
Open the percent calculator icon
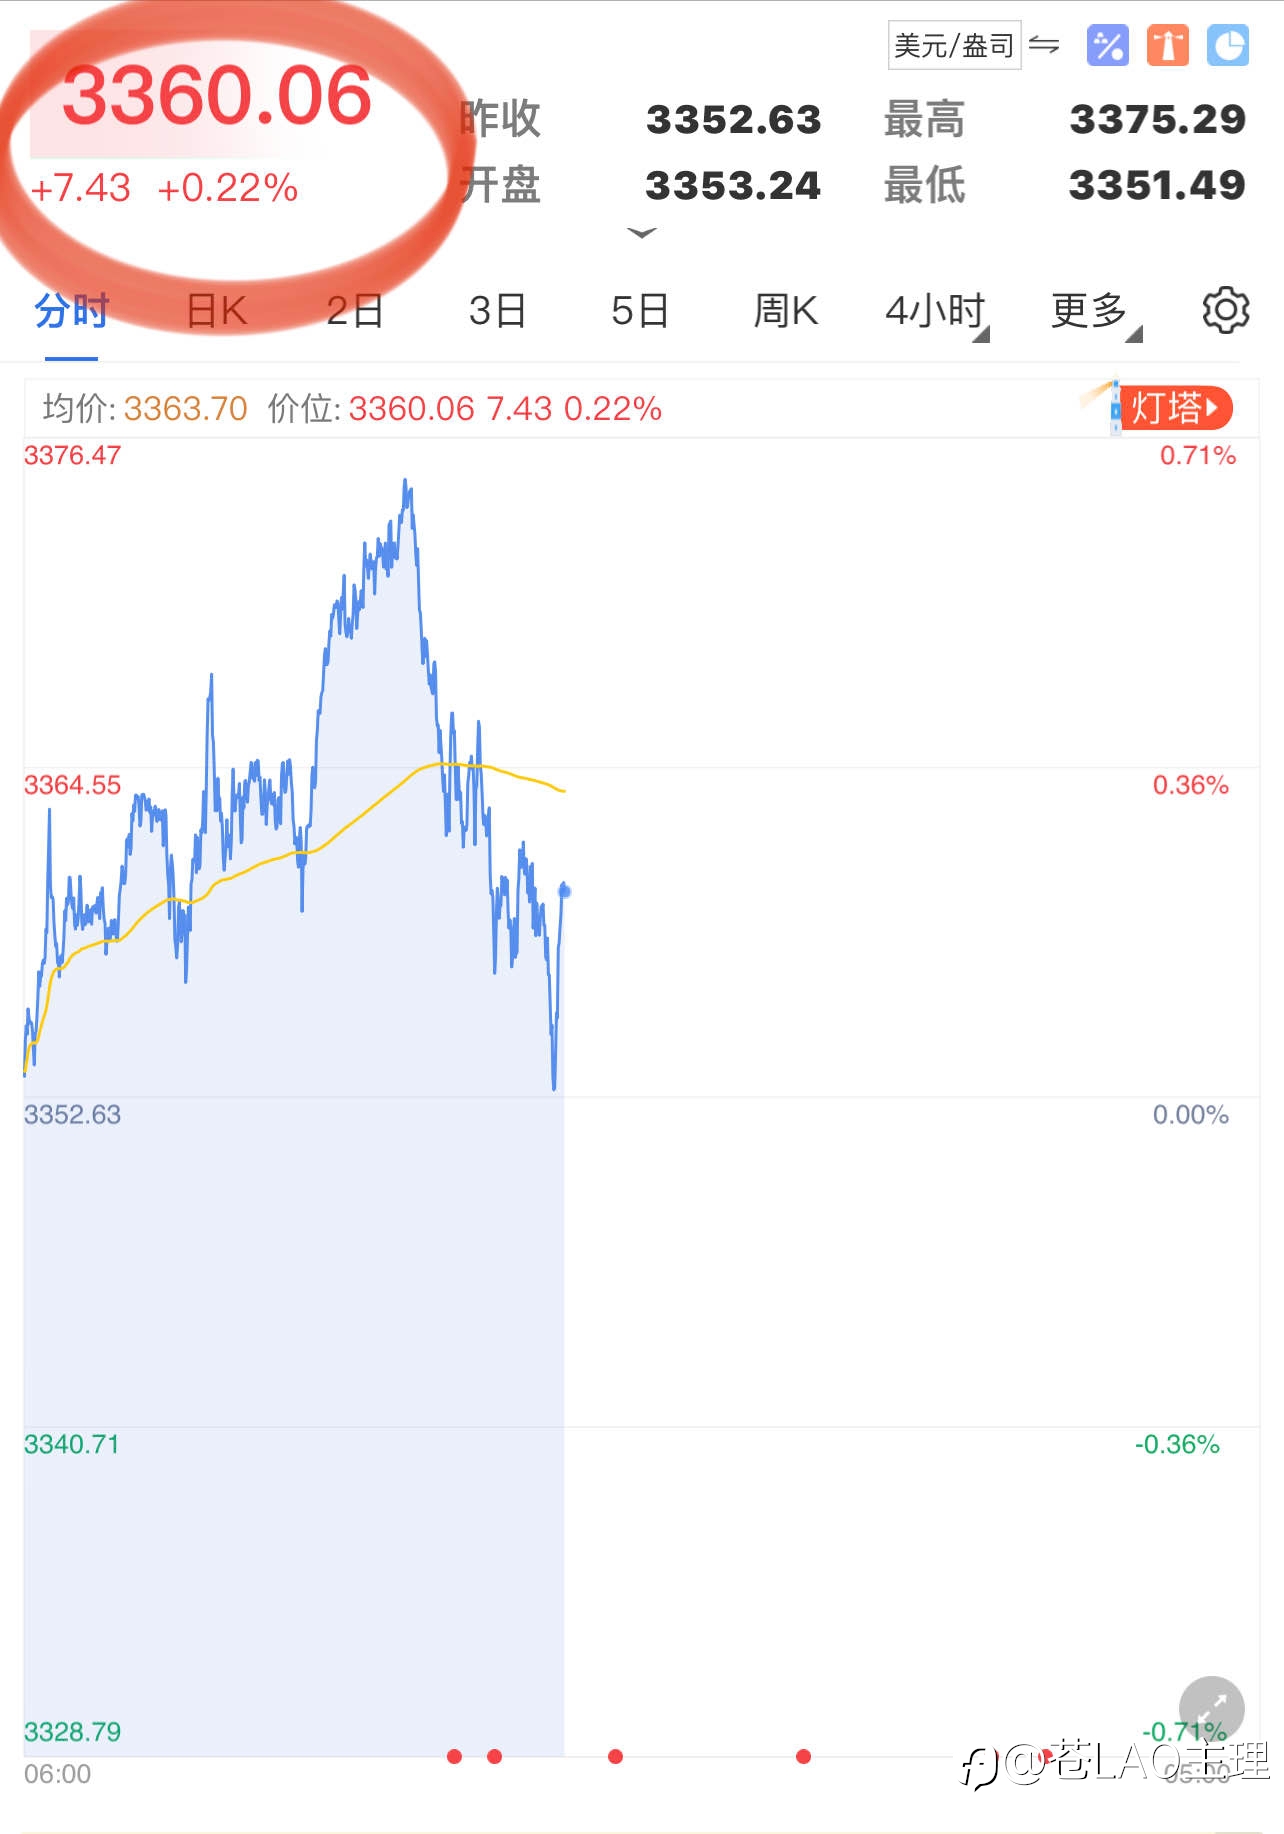pos(1107,46)
